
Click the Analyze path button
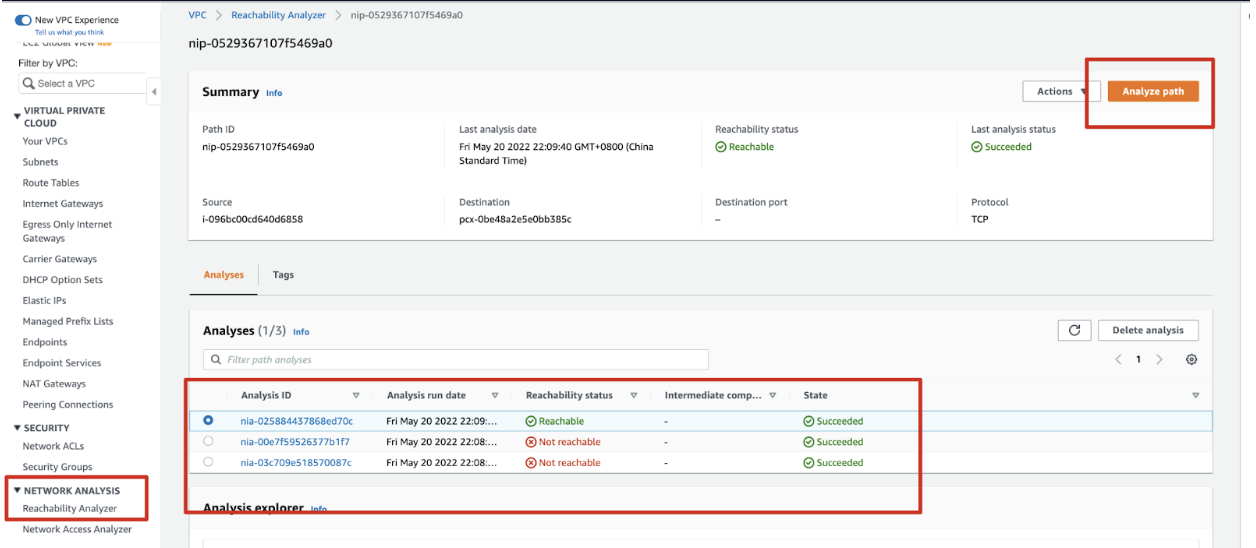coord(1153,91)
